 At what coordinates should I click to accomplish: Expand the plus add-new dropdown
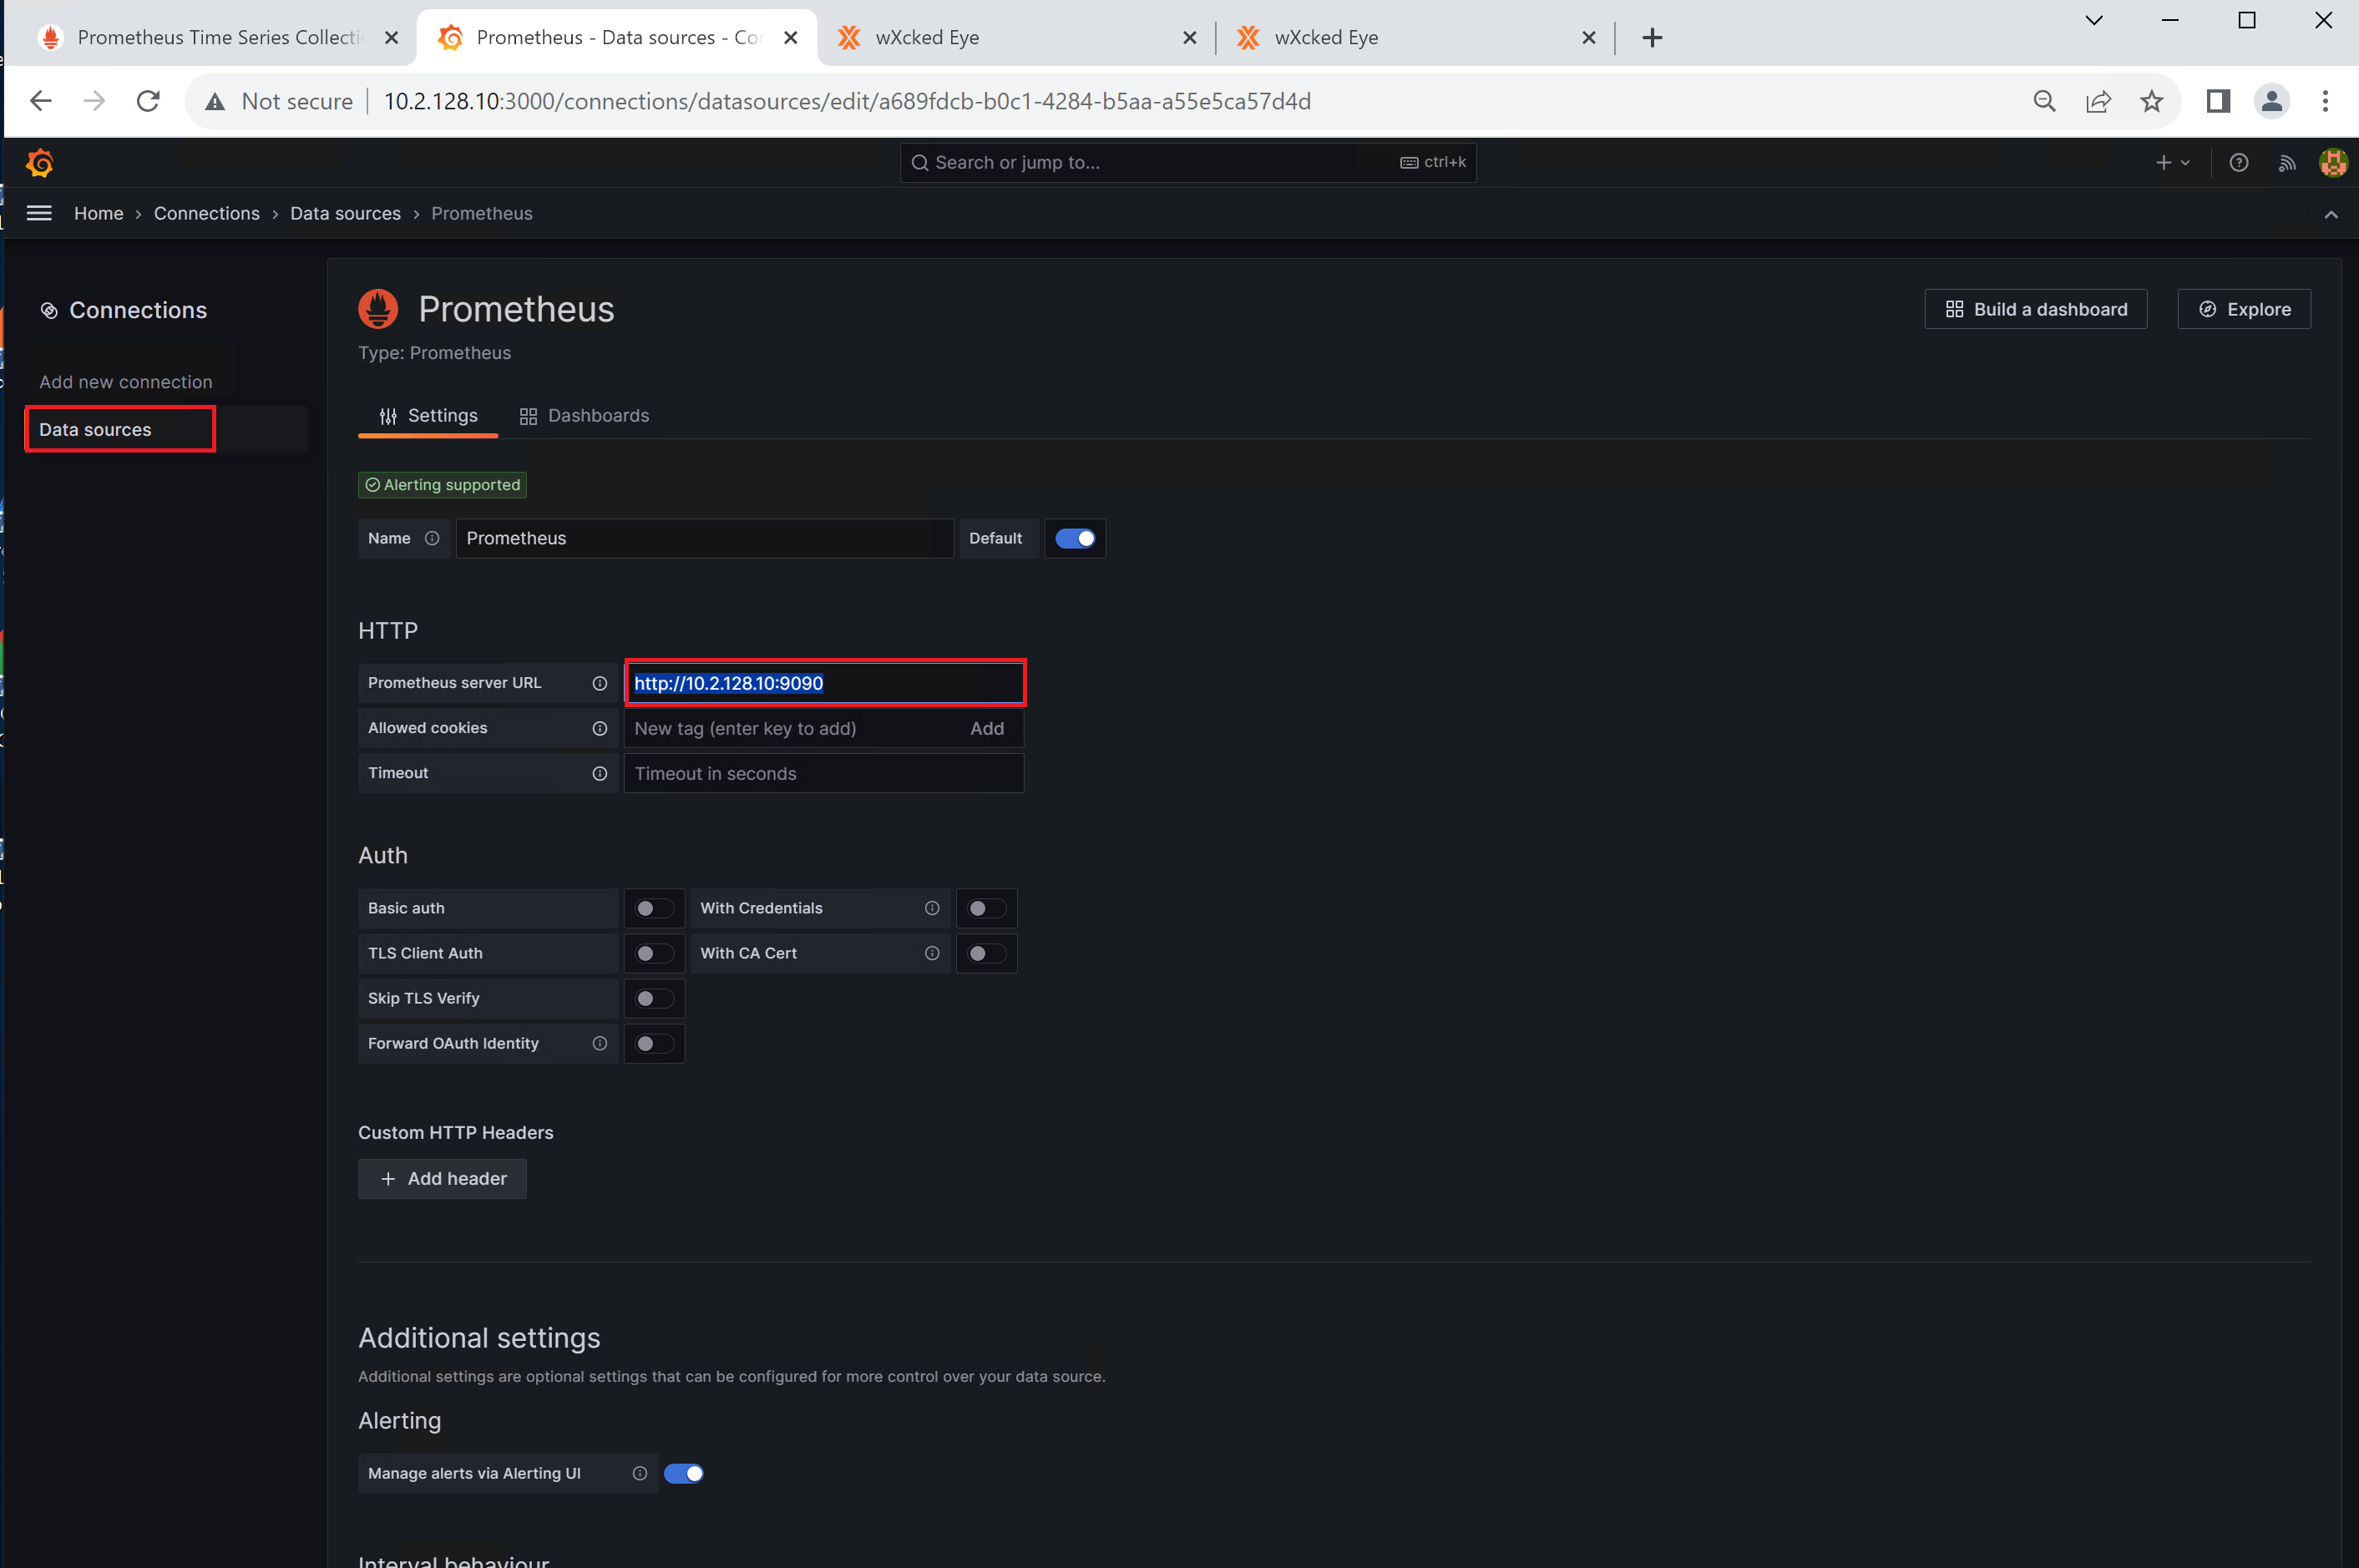[x=2173, y=163]
